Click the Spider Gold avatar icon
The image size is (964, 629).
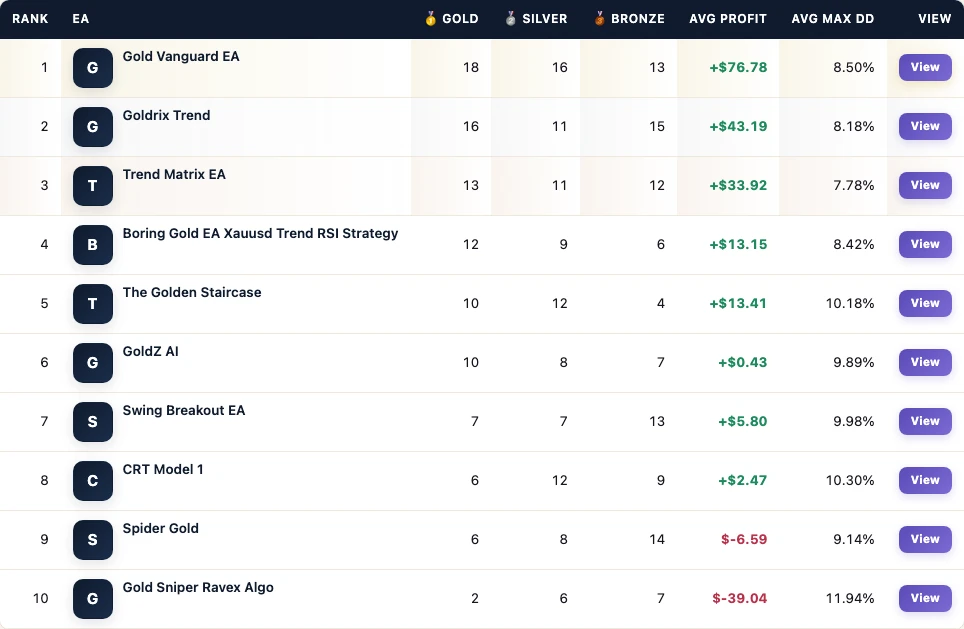tap(93, 540)
